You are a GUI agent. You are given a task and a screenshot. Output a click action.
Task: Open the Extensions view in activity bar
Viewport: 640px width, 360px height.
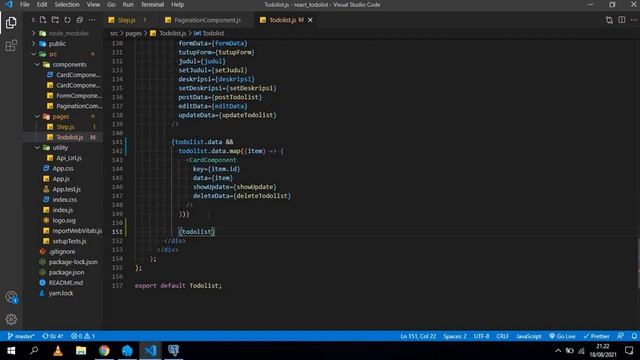pos(11,45)
